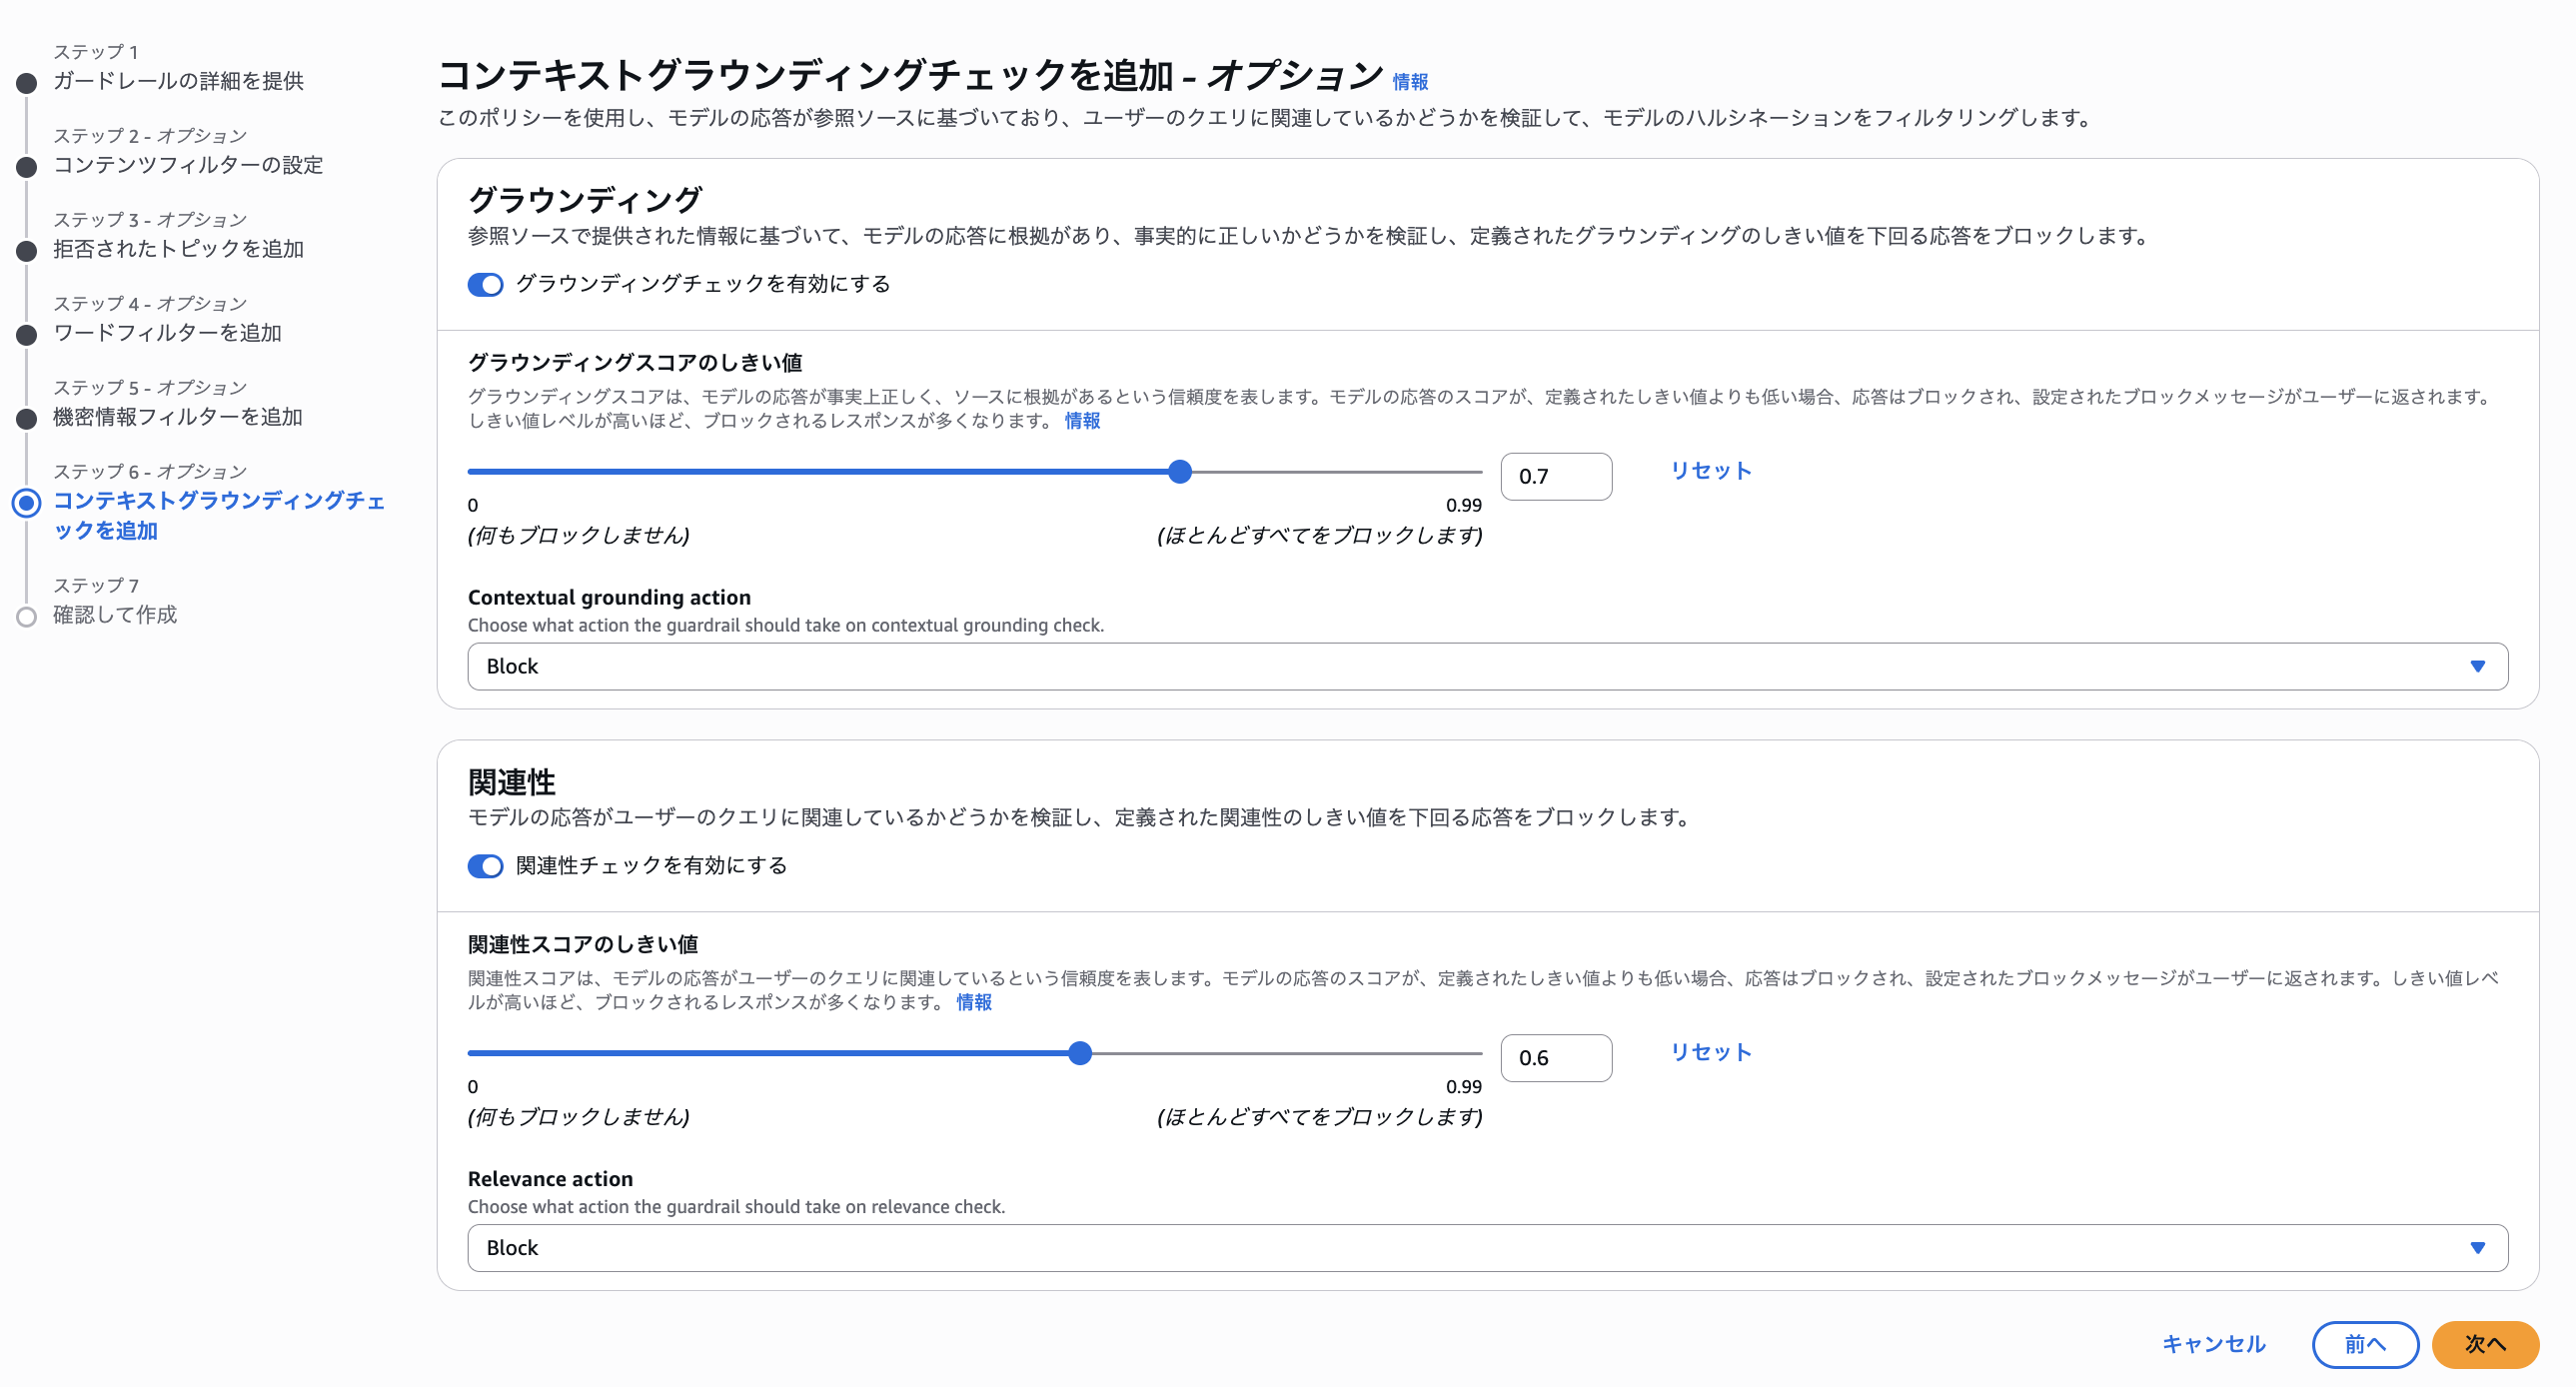Click 次へ to proceed
This screenshot has height=1387, width=2576.
(x=2486, y=1344)
